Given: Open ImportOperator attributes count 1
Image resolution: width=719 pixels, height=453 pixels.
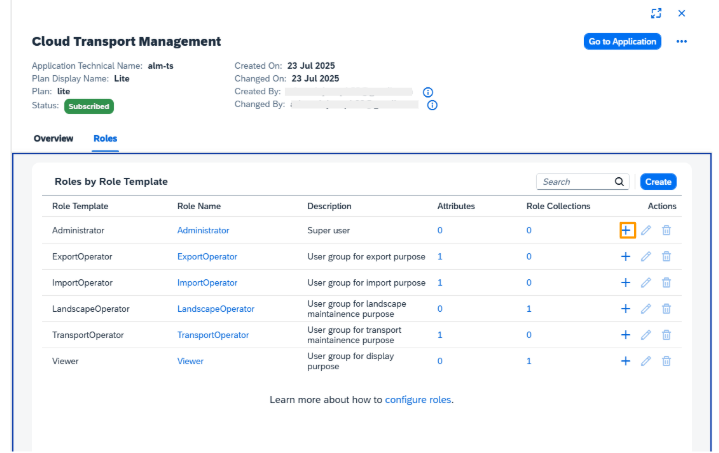Looking at the screenshot, I should click(x=440, y=282).
